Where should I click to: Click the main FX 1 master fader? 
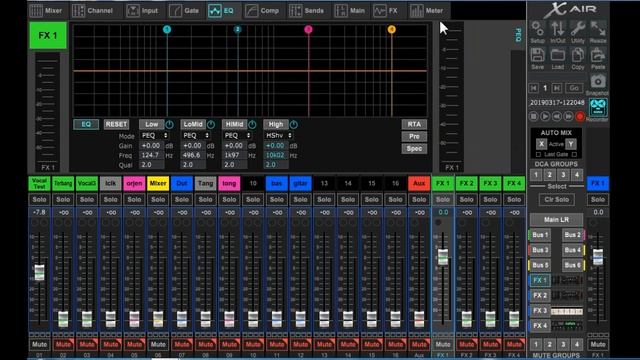tap(598, 257)
